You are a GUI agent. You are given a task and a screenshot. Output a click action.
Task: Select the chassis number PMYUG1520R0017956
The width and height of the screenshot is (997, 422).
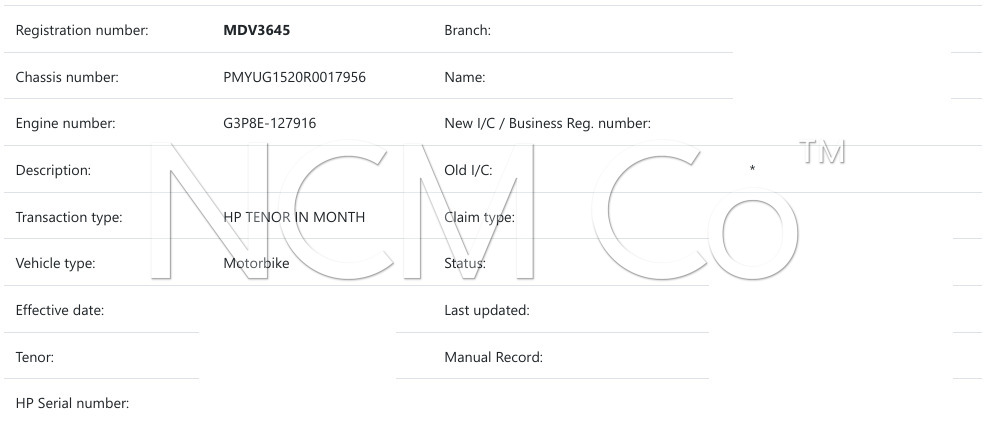pos(294,78)
